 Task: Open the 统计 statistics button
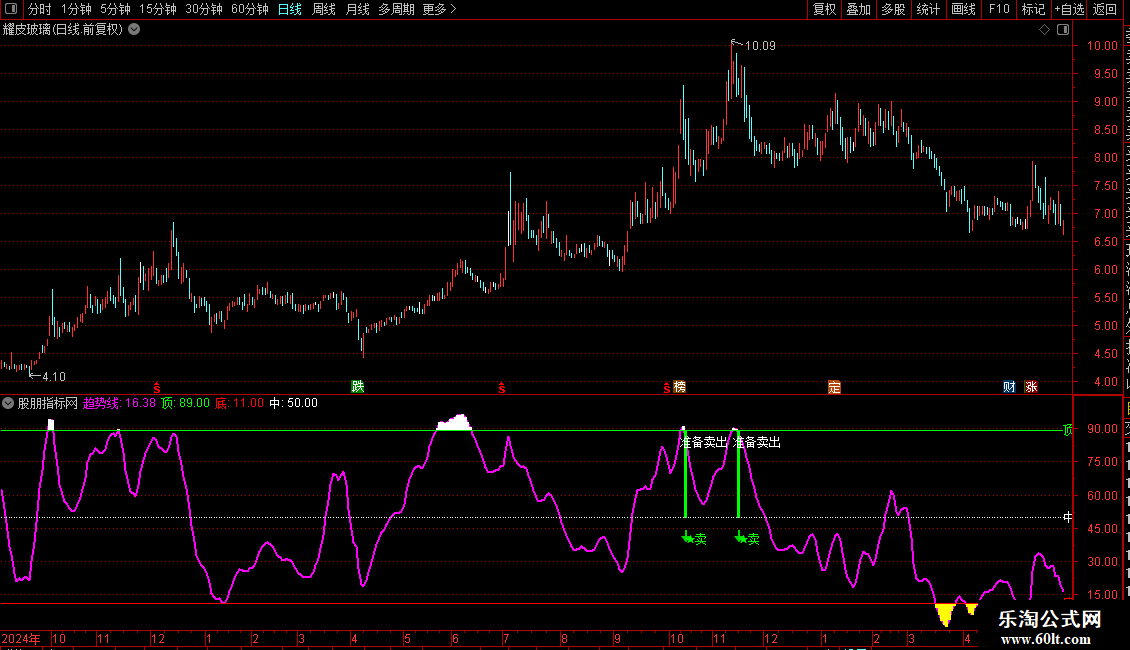click(928, 9)
